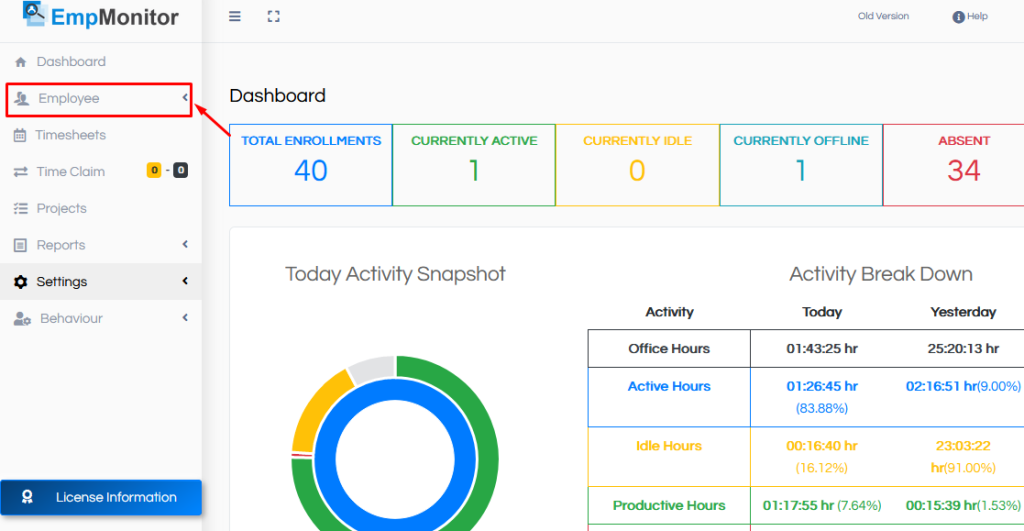1024x531 pixels.
Task: Expand the Reports submenu chevron
Action: (x=185, y=244)
